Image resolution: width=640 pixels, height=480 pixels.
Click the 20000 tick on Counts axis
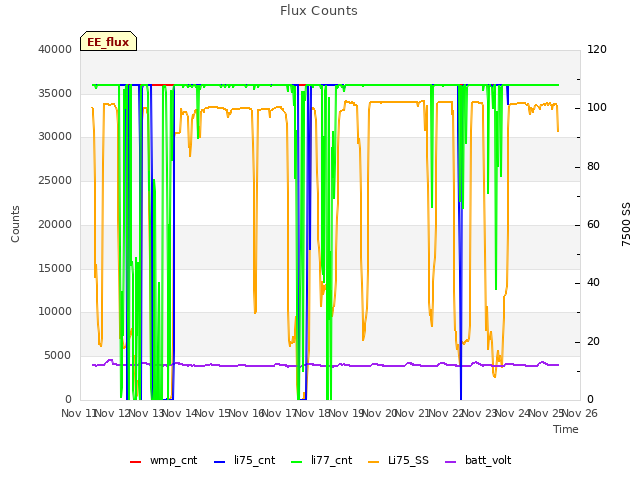click(x=55, y=224)
